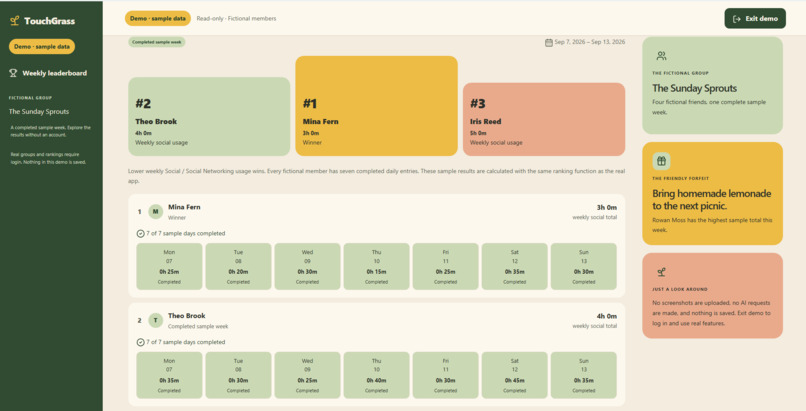This screenshot has height=411, width=806.
Task: Click Theo Brook's Mon 07 day tile
Action: point(169,375)
